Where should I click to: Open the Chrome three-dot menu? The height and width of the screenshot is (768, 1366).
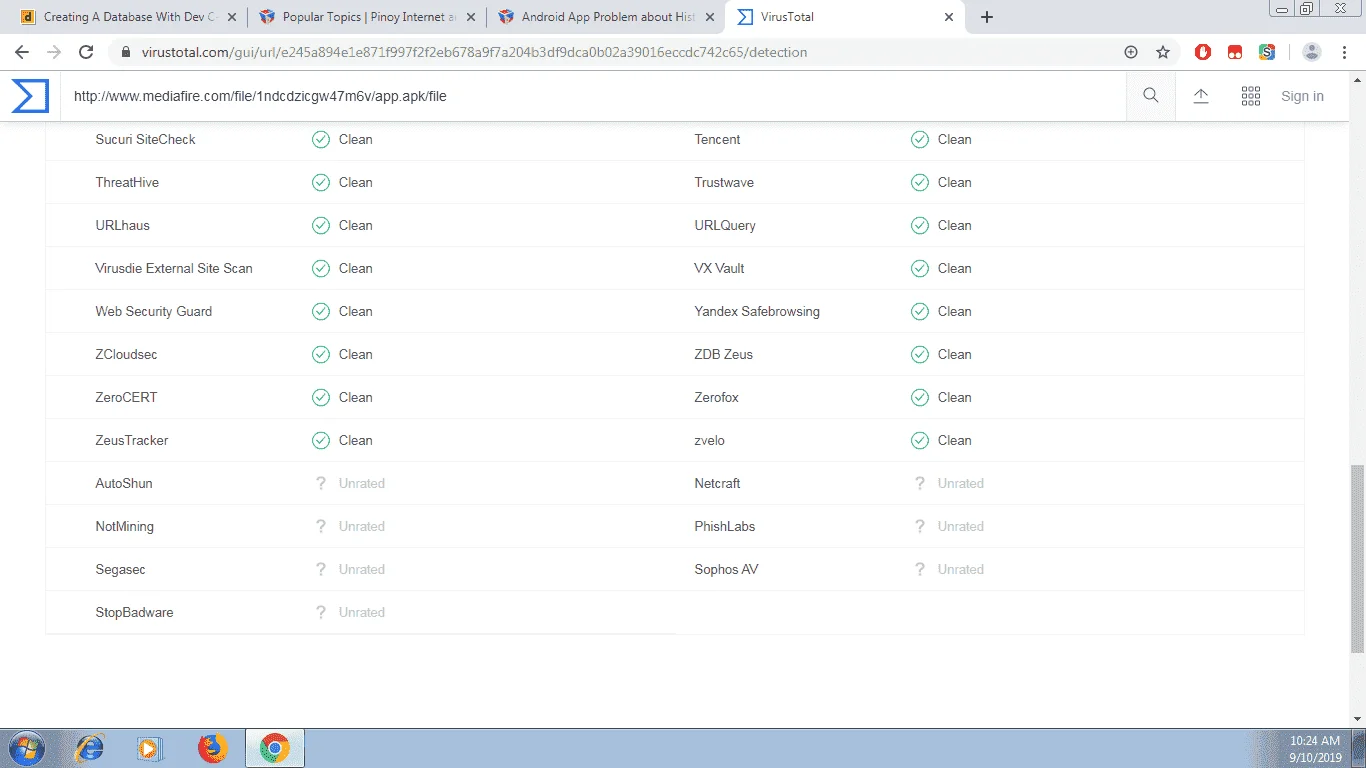click(1345, 52)
